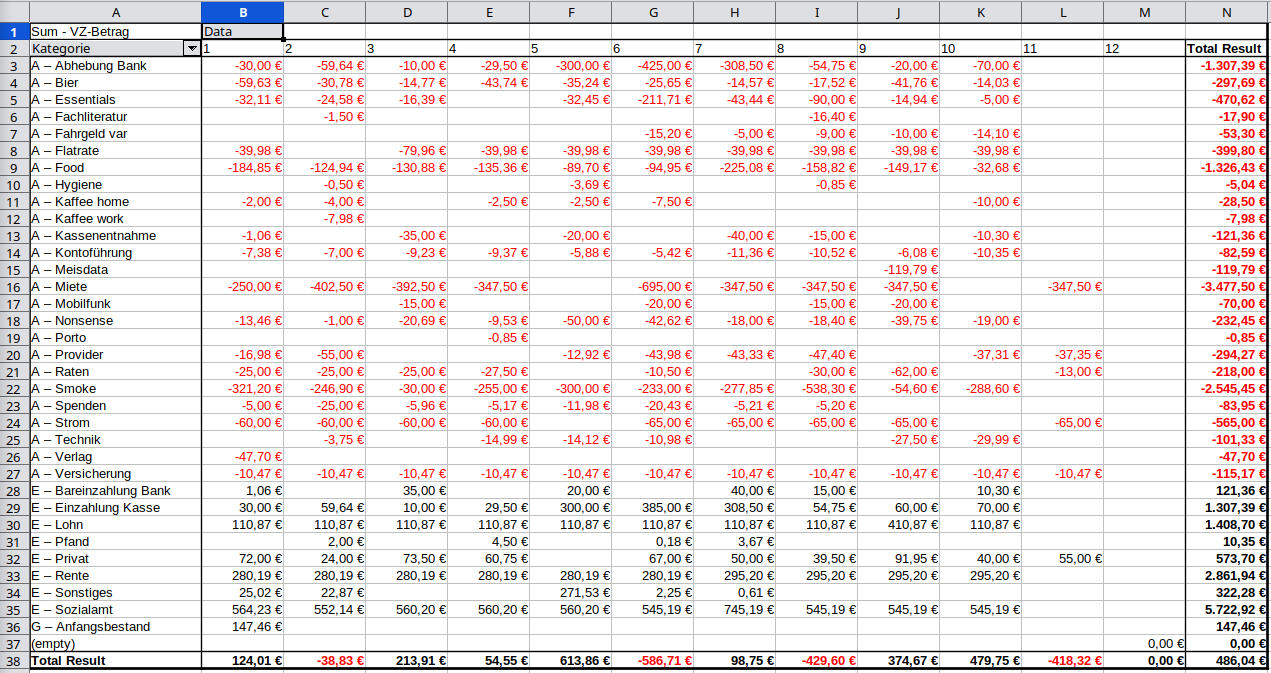This screenshot has height=673, width=1271.
Task: Select the row 1 header
Action: 14,31
